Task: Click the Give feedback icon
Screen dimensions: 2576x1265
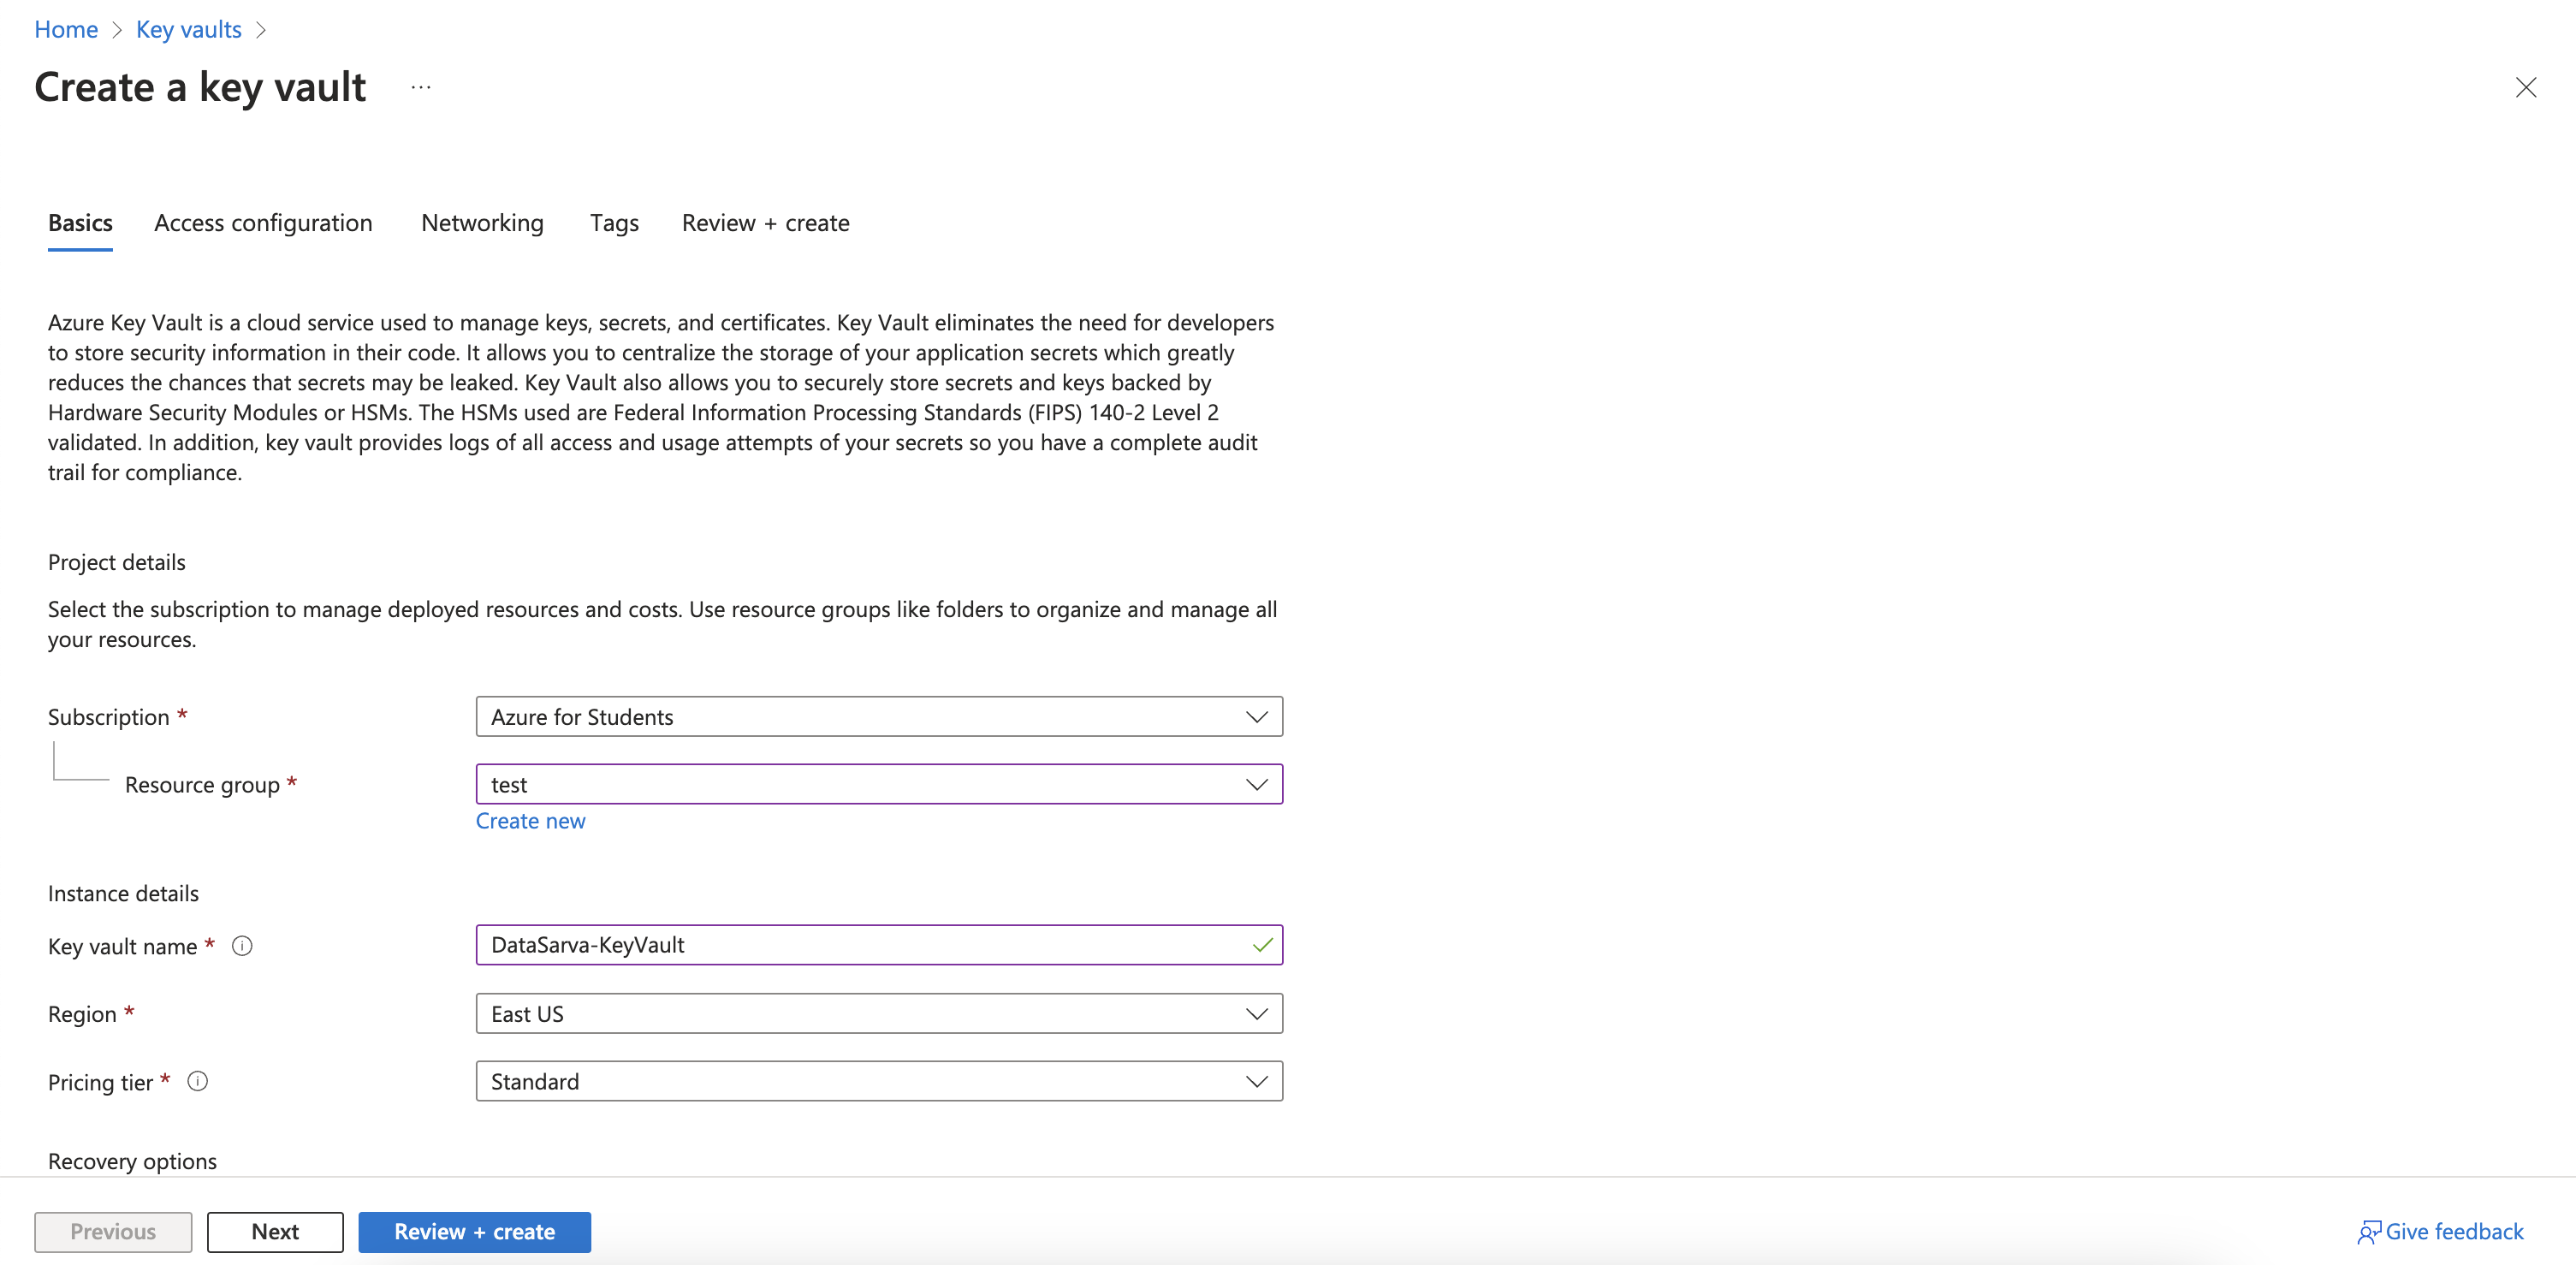Action: point(2367,1232)
